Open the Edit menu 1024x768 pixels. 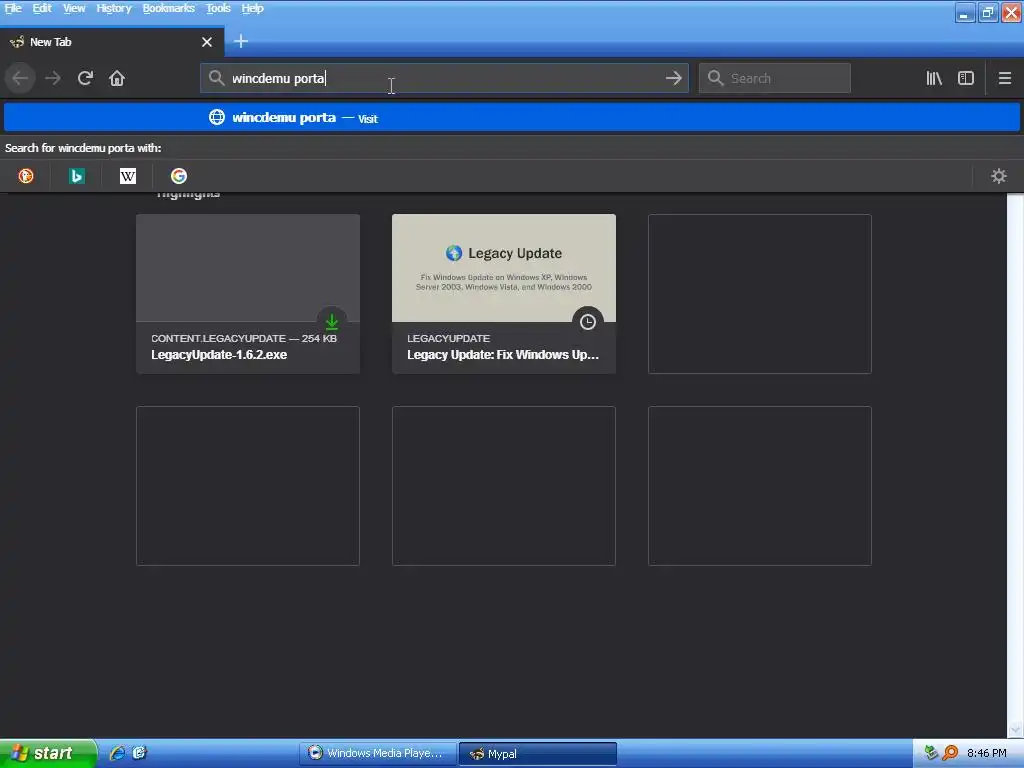tap(42, 8)
